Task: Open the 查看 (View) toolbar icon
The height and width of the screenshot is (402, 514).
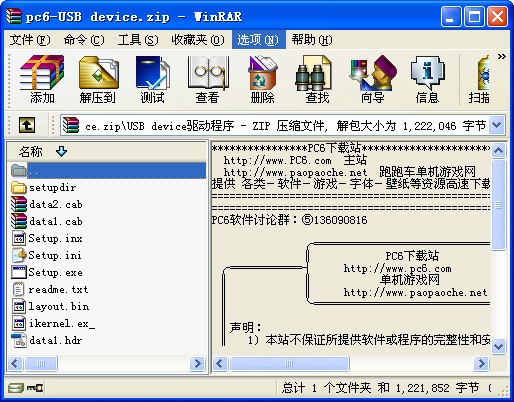Action: pyautogui.click(x=207, y=80)
